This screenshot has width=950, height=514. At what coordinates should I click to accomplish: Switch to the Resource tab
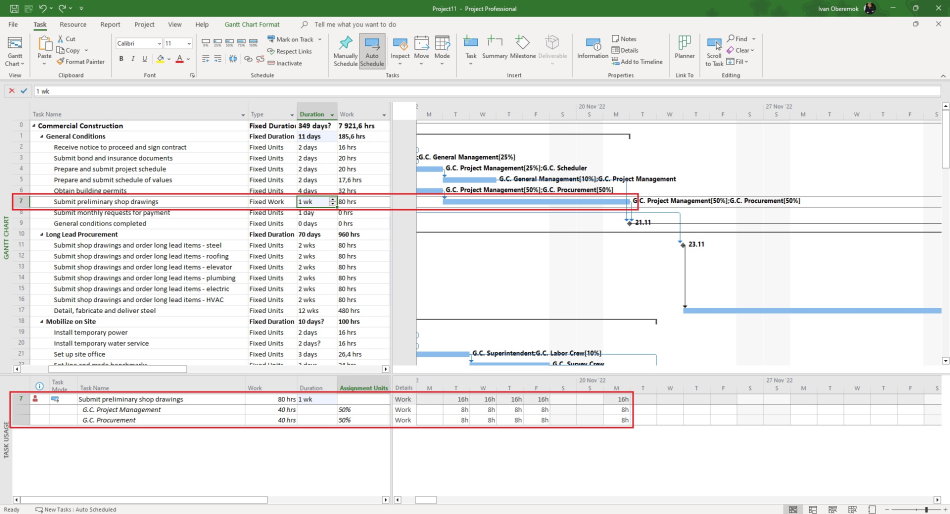click(x=73, y=25)
